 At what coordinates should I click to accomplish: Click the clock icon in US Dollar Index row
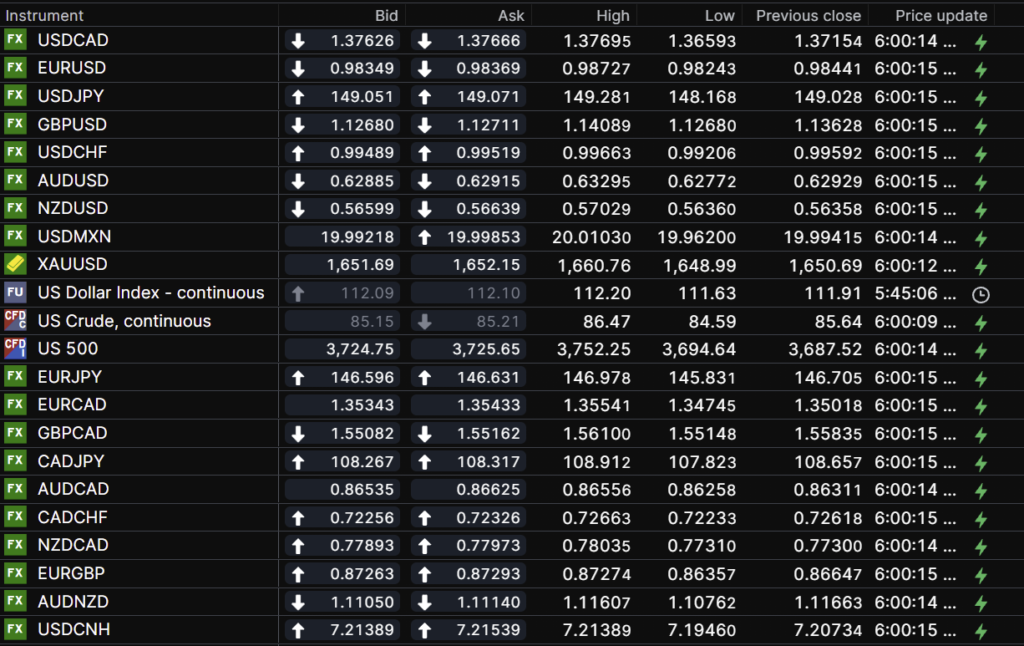[980, 294]
